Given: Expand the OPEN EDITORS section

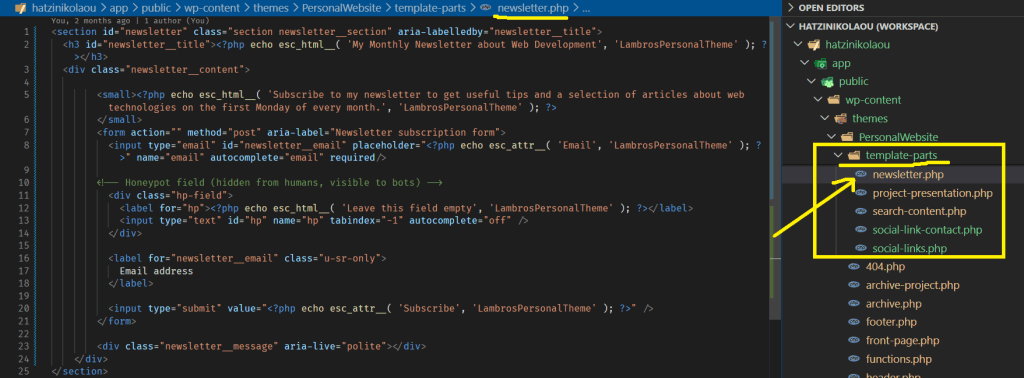Looking at the screenshot, I should tap(792, 8).
